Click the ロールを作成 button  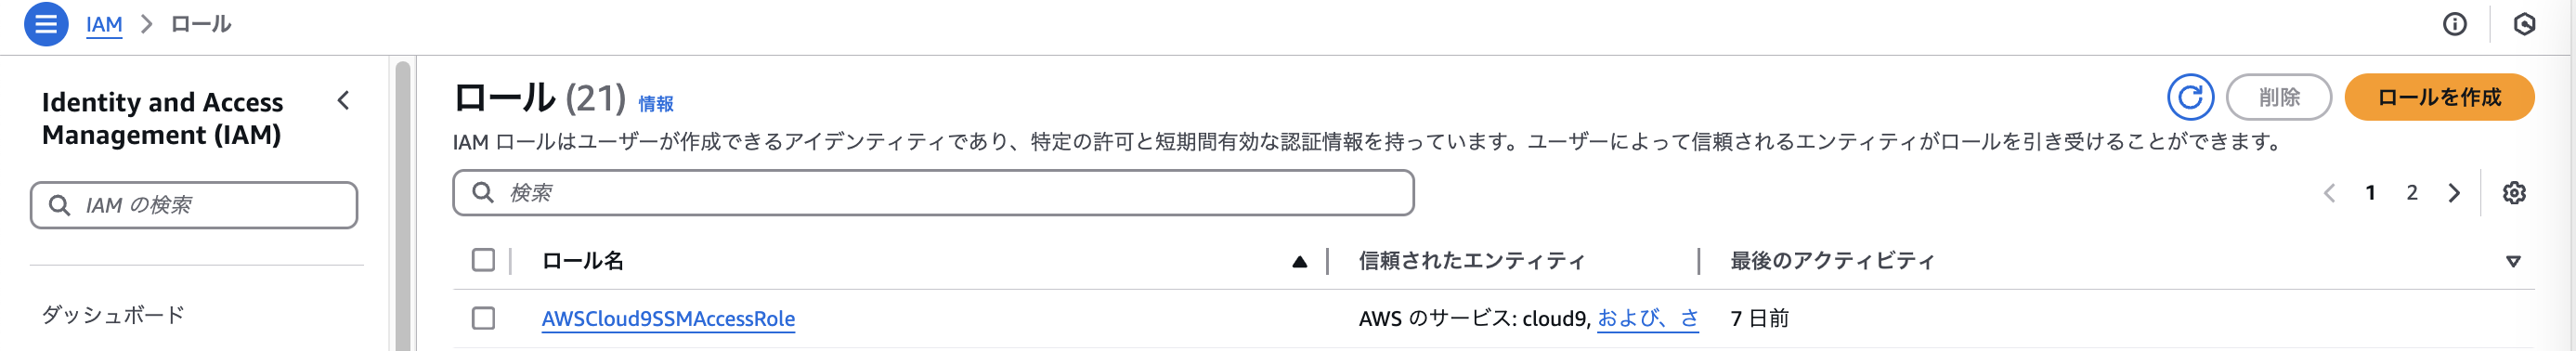click(x=2438, y=97)
